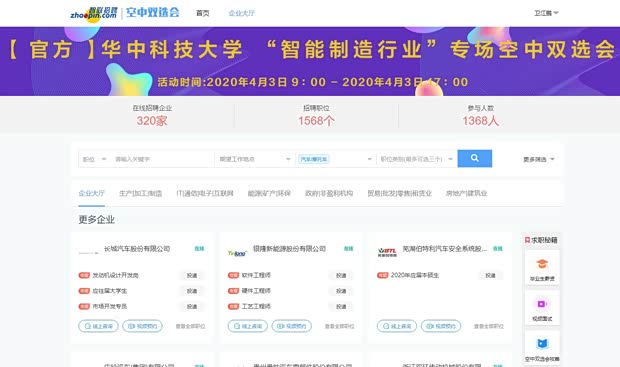Open the 职位 search type dropdown
This screenshot has height=367, width=620.
point(94,159)
